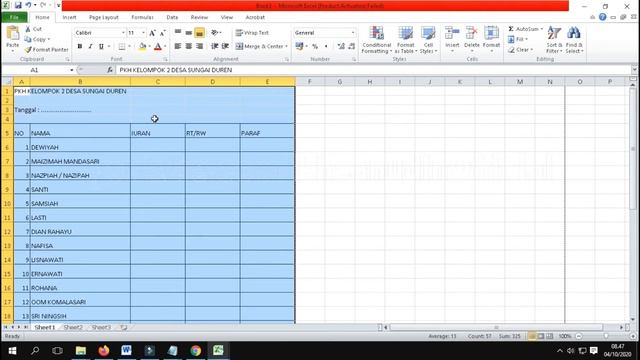Open the General number format dropdown
This screenshot has height=360, width=640.
(353, 33)
